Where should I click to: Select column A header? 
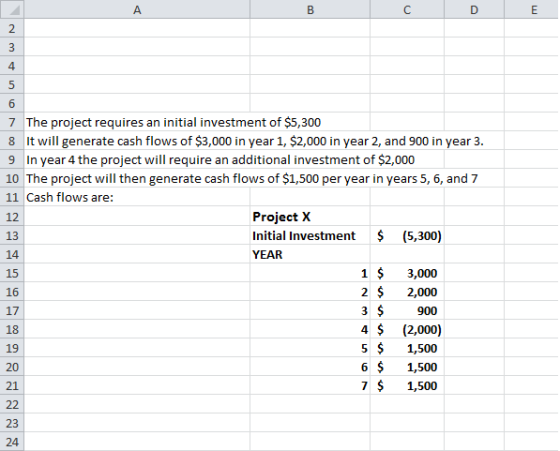coord(137,9)
